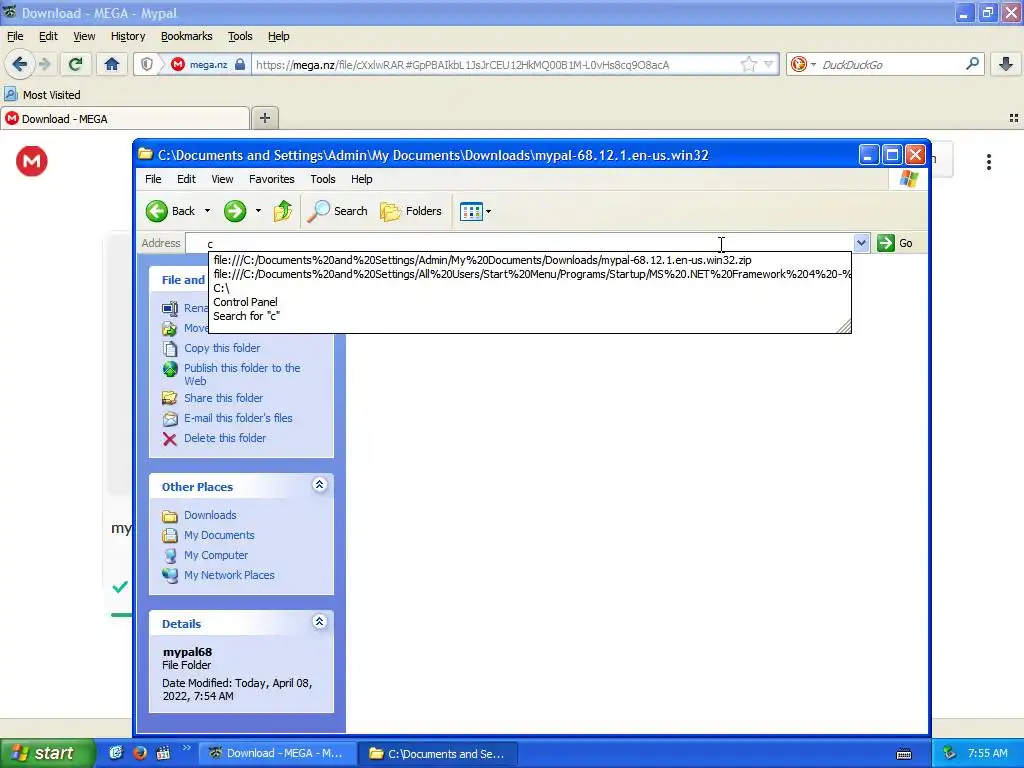This screenshot has height=768, width=1024.
Task: Collapse the Address bar dropdown arrow
Action: click(x=861, y=243)
